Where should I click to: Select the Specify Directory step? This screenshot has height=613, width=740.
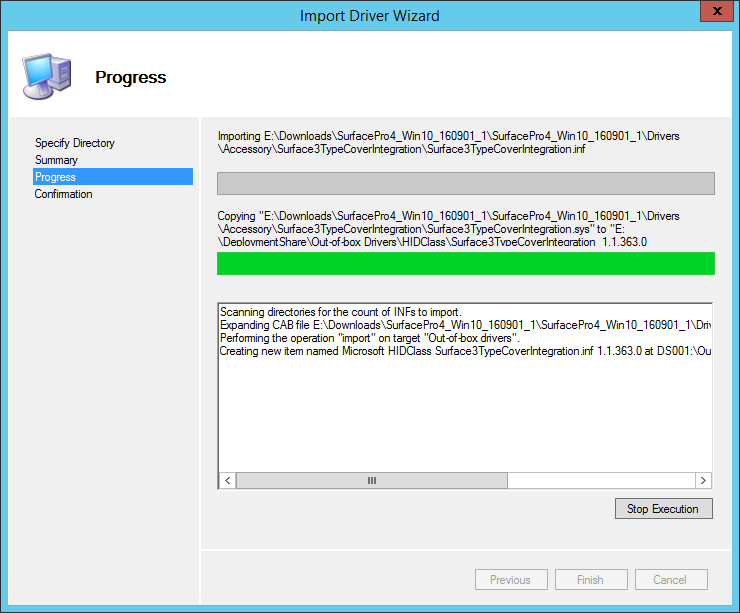pos(75,143)
